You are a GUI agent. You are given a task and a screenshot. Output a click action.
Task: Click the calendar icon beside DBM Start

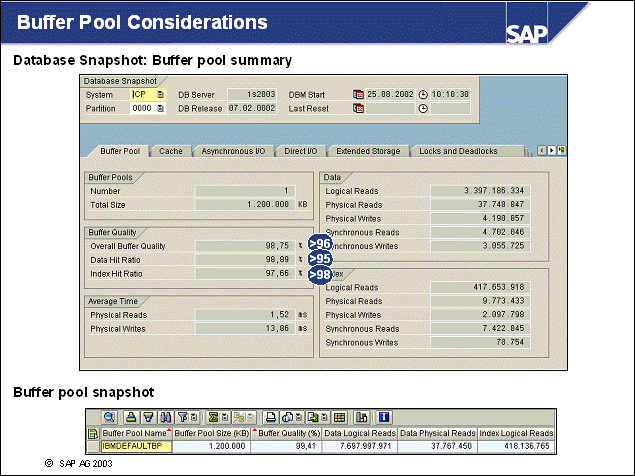[x=359, y=94]
